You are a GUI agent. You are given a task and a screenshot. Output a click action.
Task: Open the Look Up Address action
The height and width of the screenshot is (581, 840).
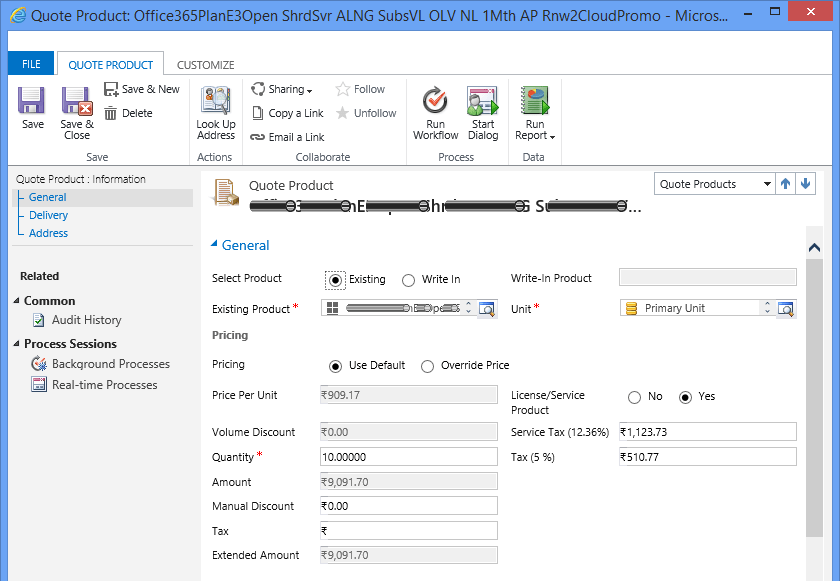pyautogui.click(x=216, y=113)
